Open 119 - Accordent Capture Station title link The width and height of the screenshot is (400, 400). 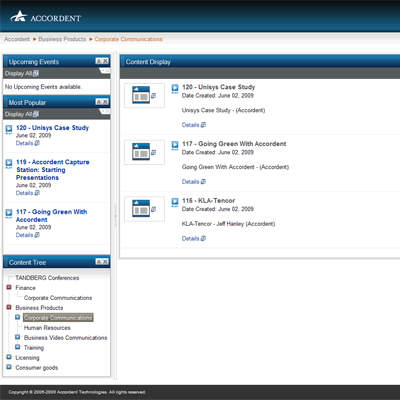[53, 170]
